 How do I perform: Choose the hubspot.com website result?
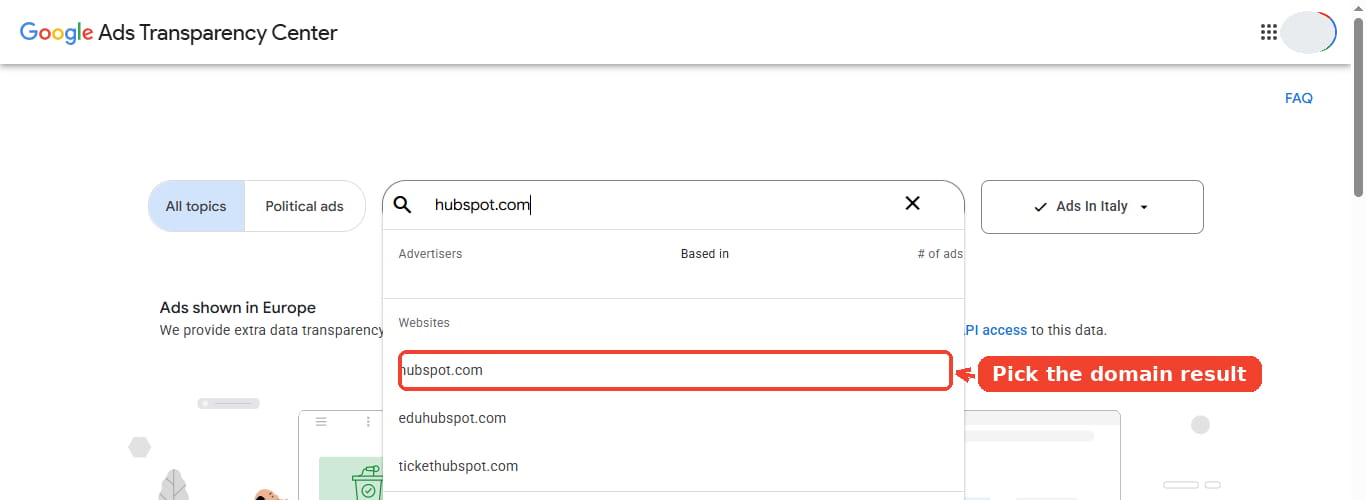674,370
